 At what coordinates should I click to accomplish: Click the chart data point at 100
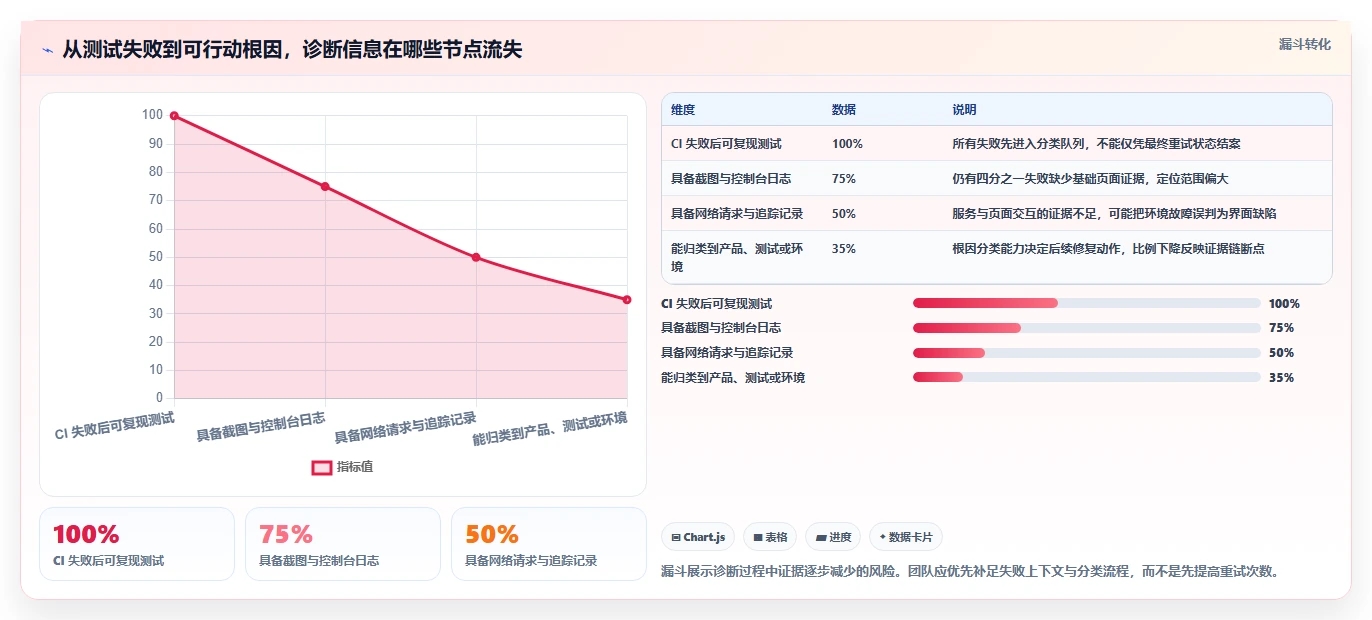pos(174,116)
